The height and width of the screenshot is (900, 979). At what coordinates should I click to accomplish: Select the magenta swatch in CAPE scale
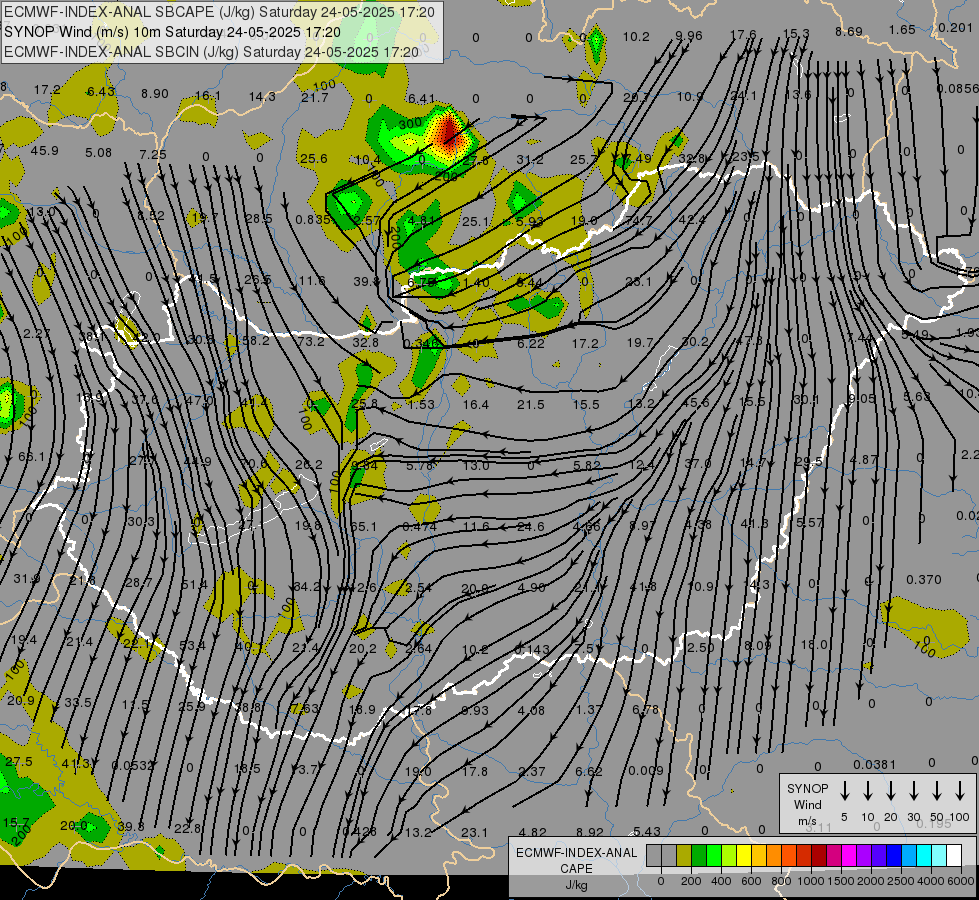pyautogui.click(x=849, y=856)
